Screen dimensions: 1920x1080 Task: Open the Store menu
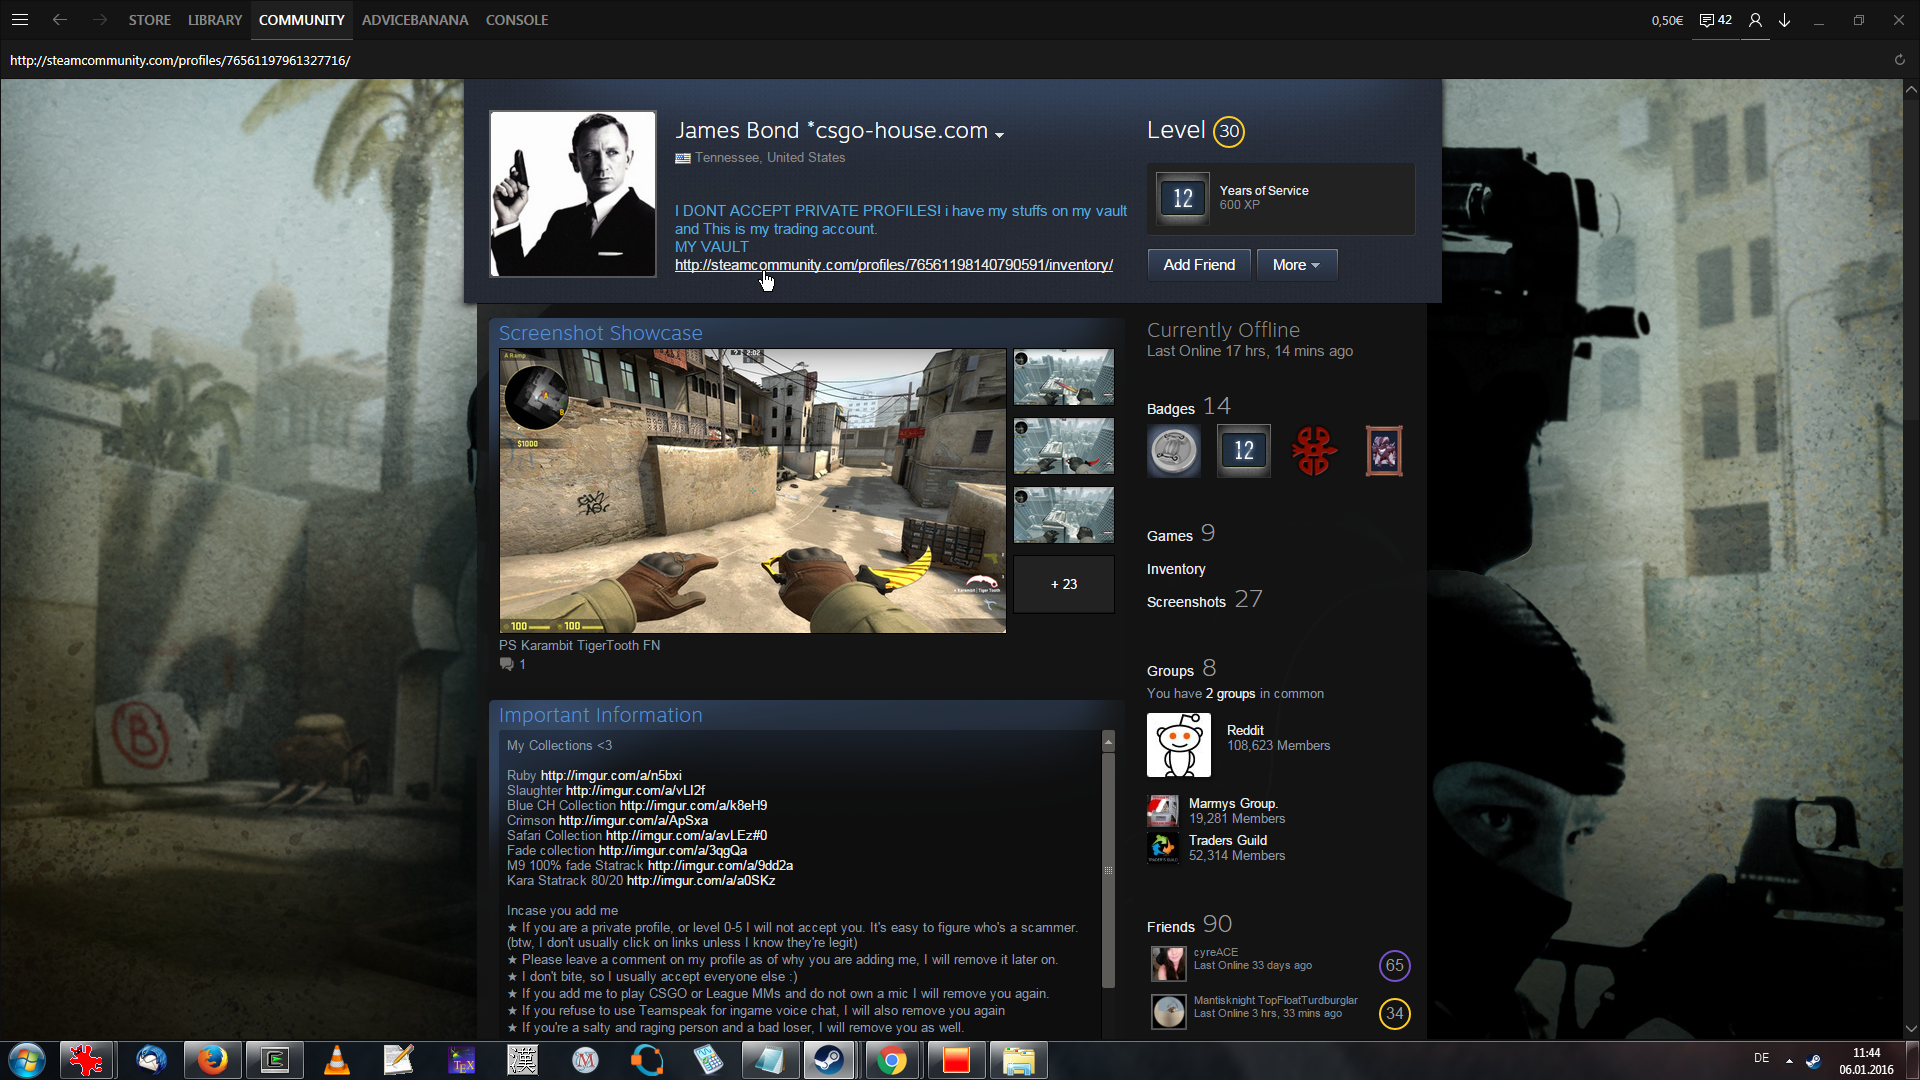coord(150,20)
